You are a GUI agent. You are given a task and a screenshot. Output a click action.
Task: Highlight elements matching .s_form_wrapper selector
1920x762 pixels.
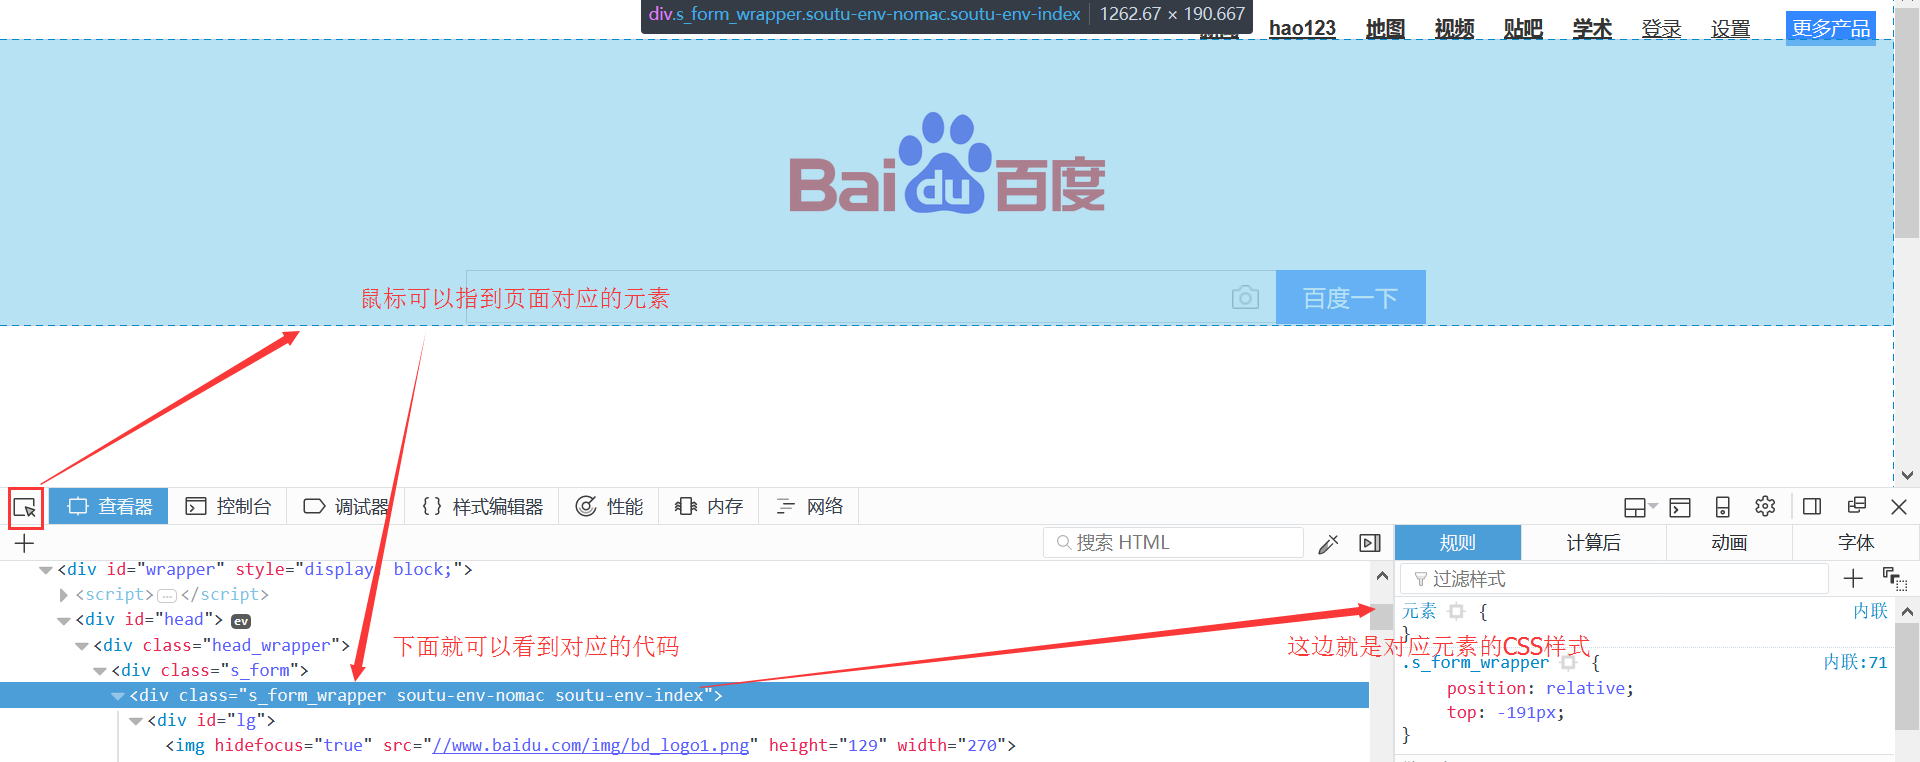pyautogui.click(x=1568, y=662)
